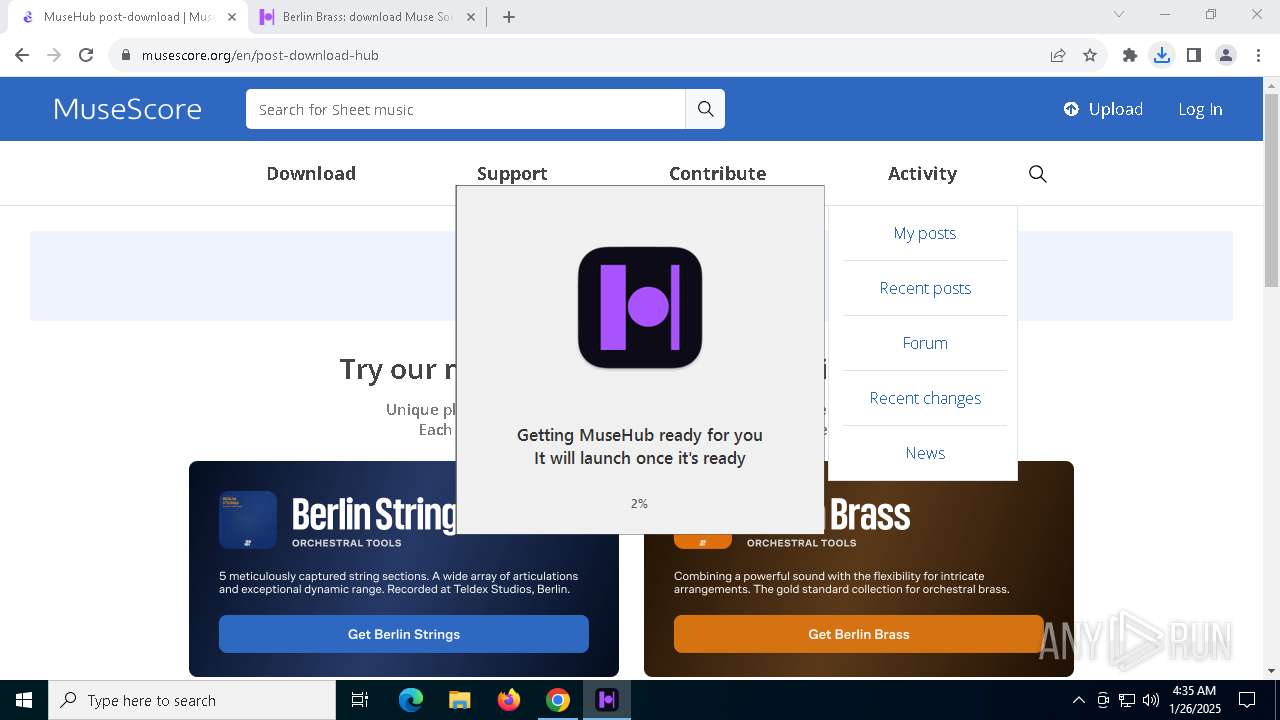
Task: Click the scrollbar down arrow
Action: pyautogui.click(x=1271, y=671)
